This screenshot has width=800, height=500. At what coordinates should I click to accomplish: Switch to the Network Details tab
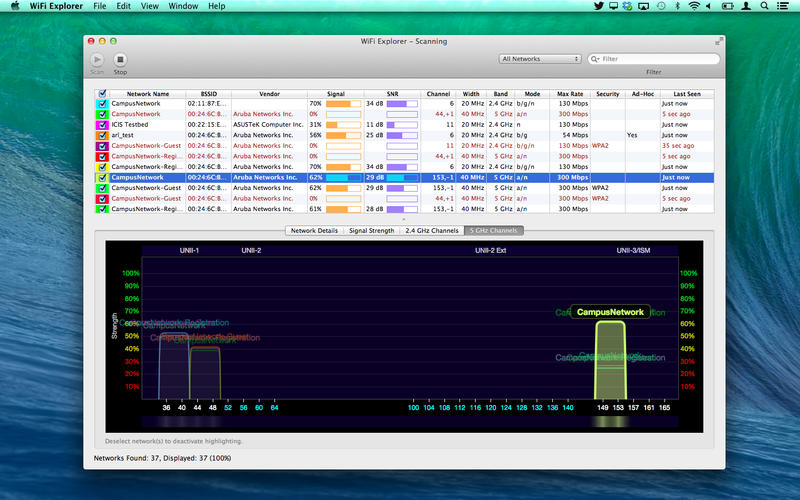pos(314,231)
